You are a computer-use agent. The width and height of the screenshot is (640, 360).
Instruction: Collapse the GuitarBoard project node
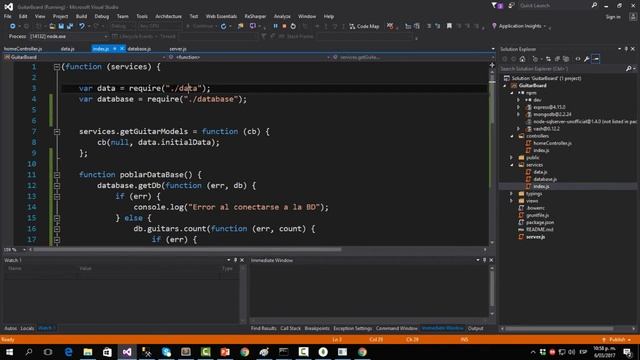(x=505, y=86)
